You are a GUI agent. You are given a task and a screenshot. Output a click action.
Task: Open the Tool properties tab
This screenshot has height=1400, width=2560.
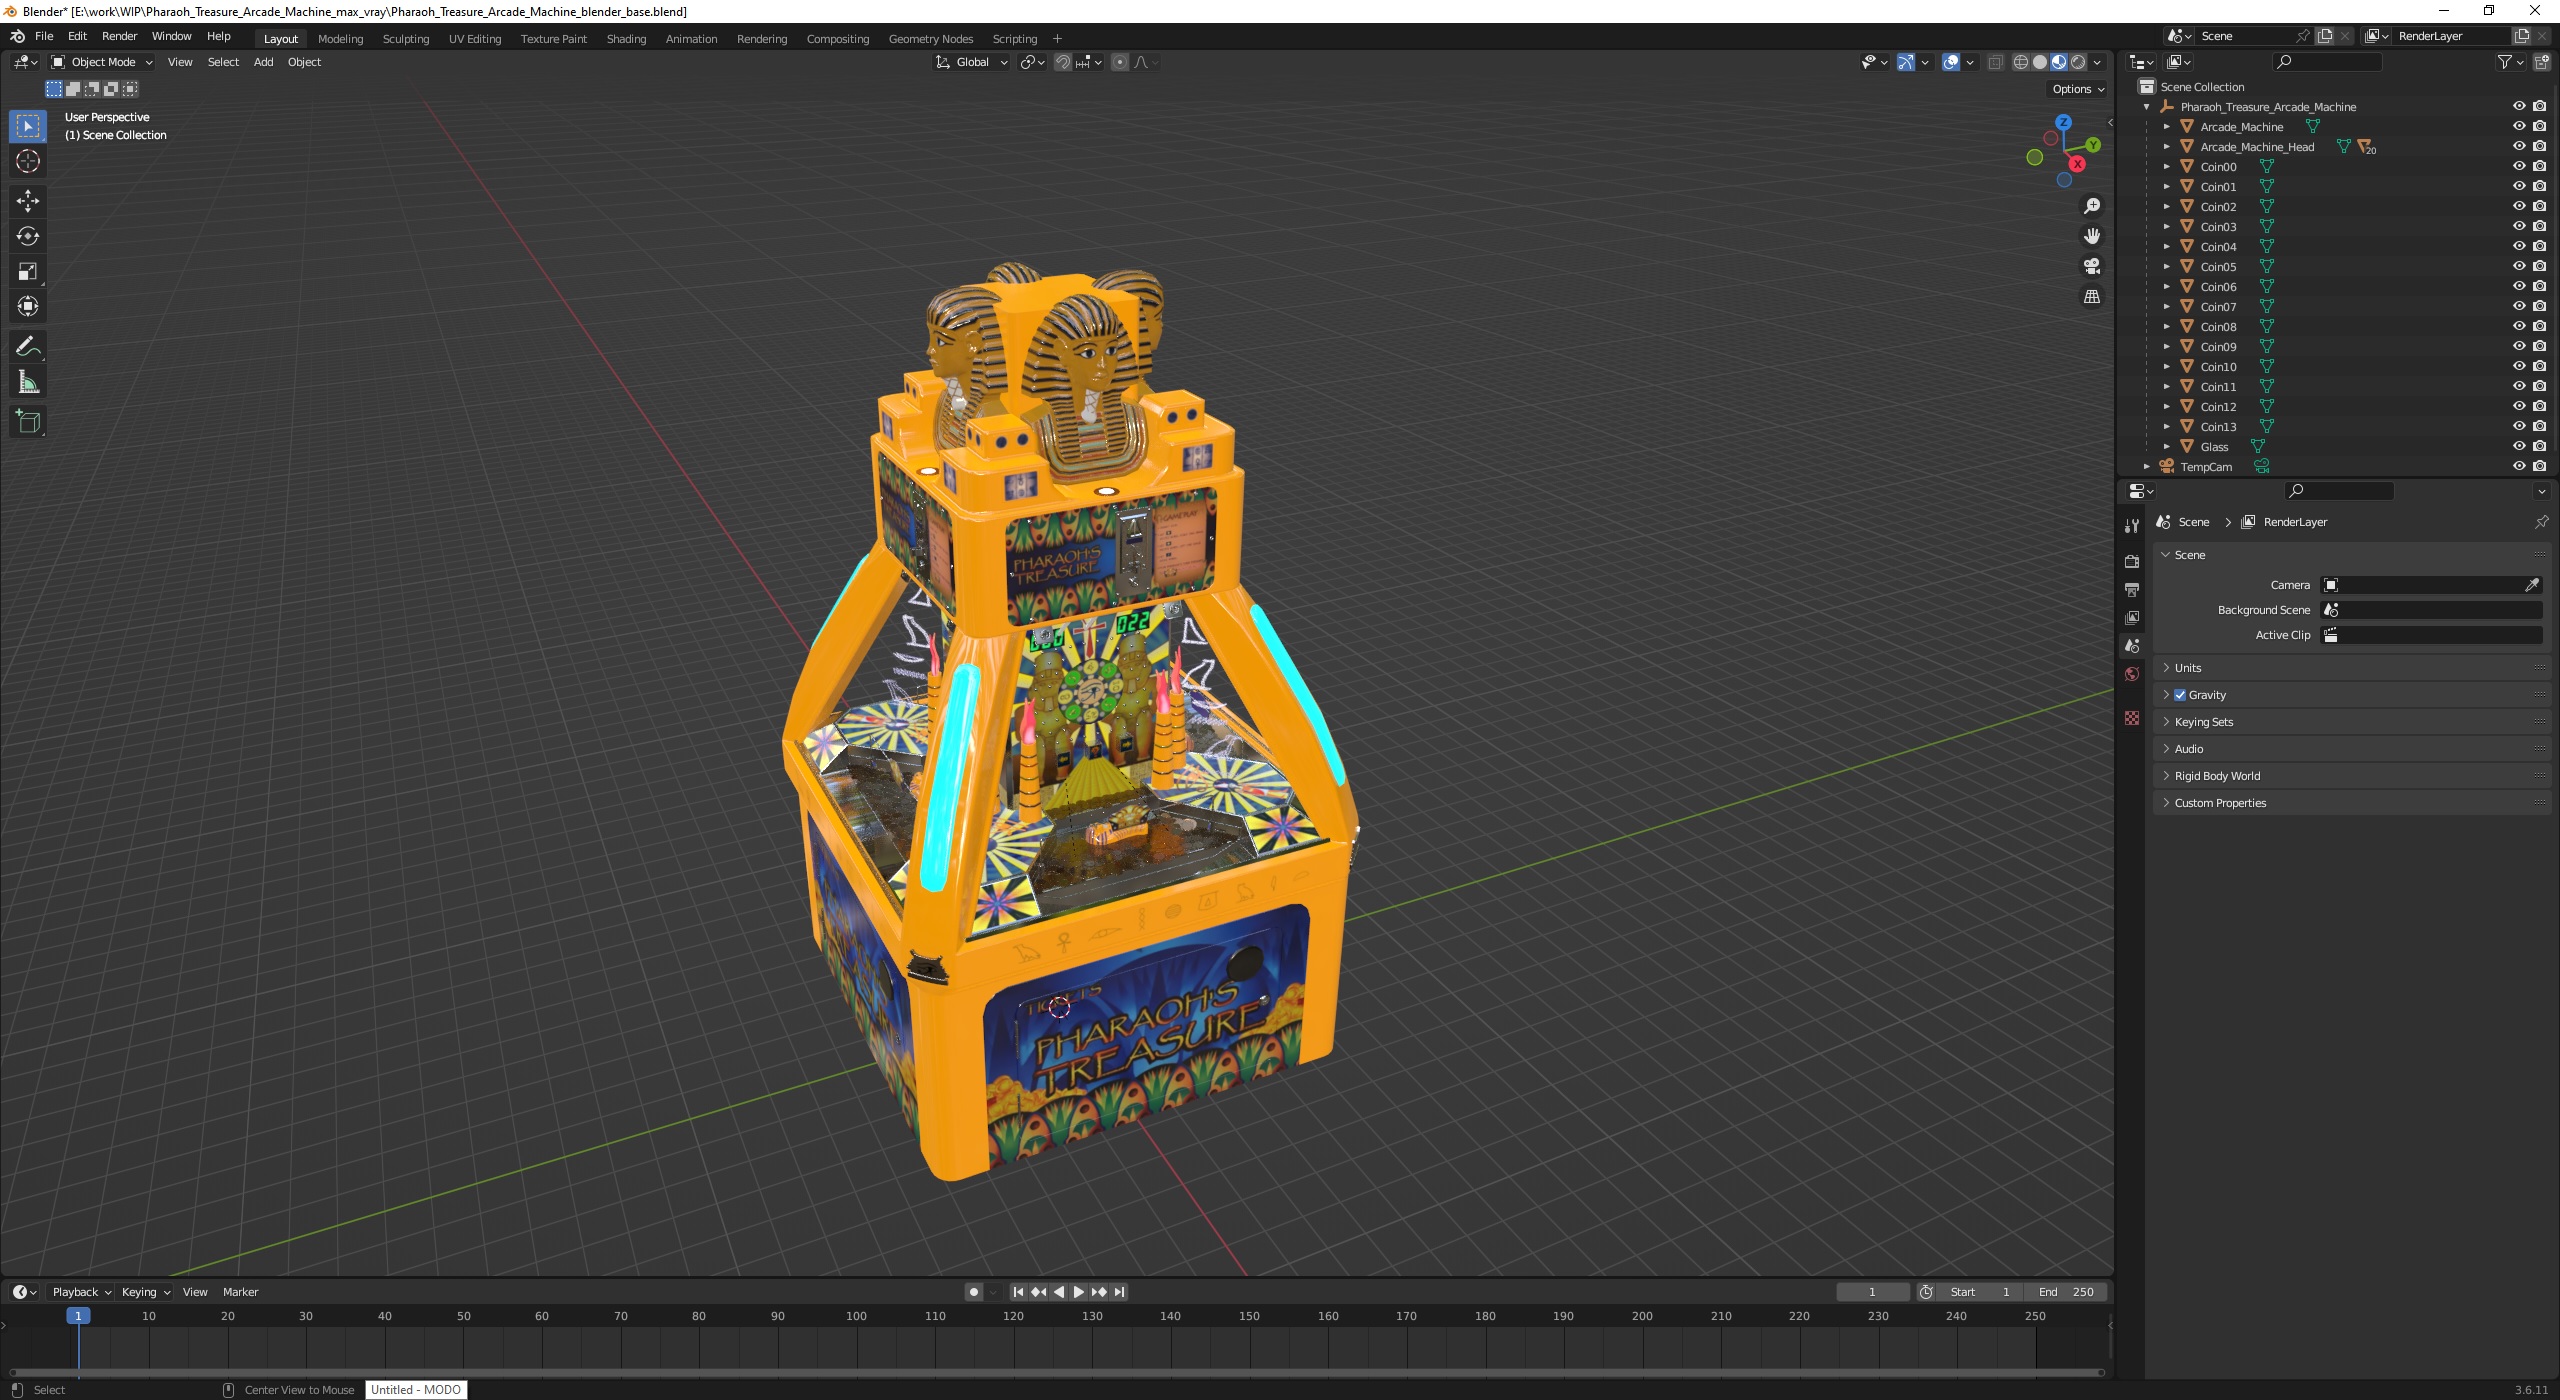click(x=2132, y=526)
